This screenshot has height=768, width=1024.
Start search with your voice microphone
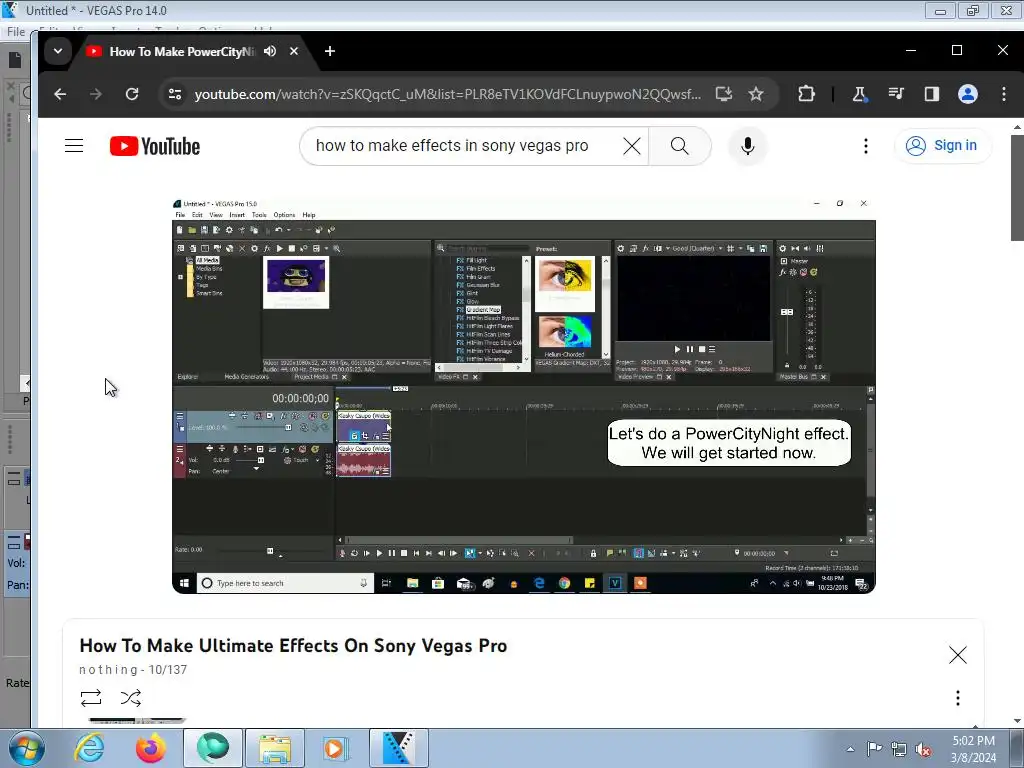[x=748, y=146]
